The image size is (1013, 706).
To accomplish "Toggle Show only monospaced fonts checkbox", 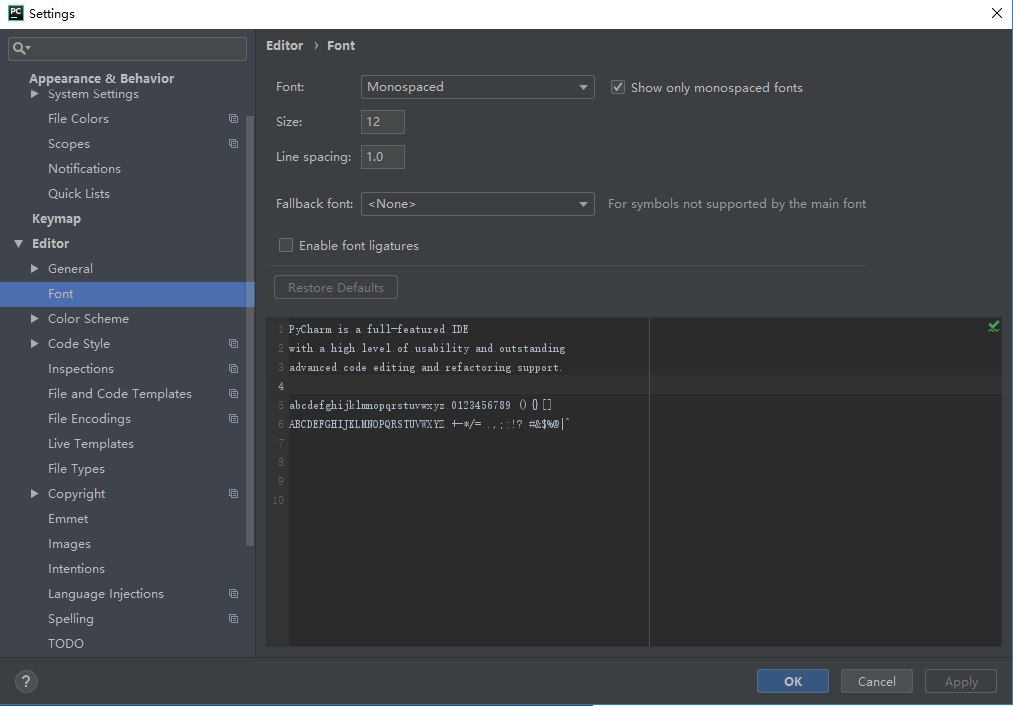I will click(618, 87).
